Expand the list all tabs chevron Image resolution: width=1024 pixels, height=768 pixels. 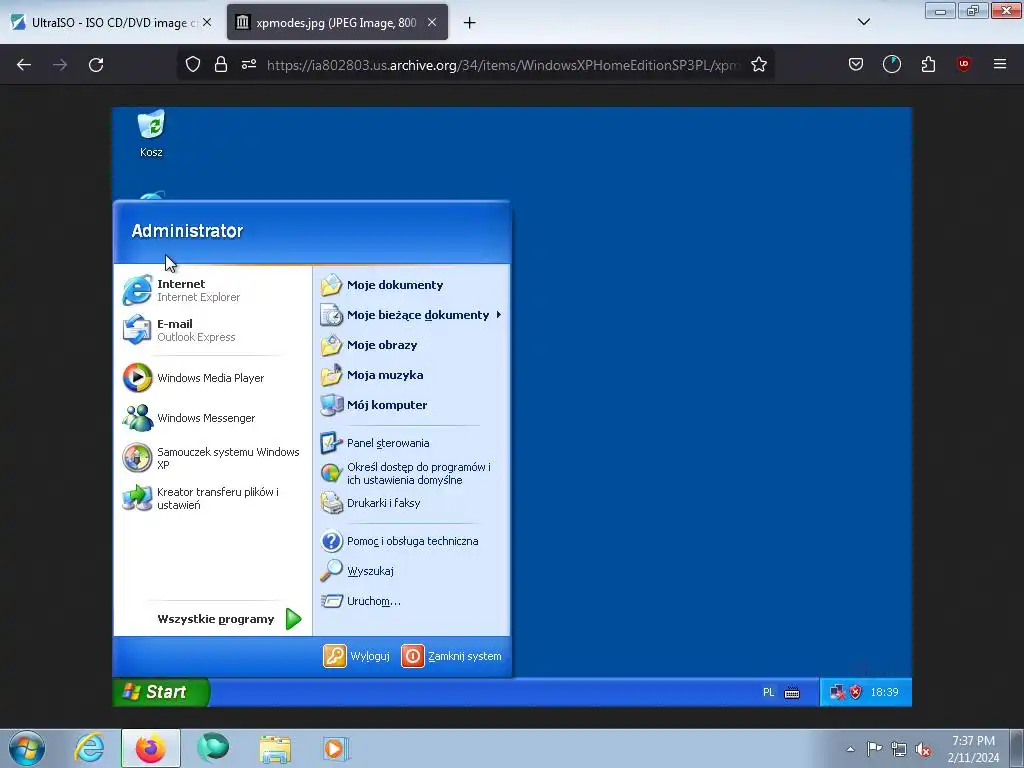click(863, 22)
